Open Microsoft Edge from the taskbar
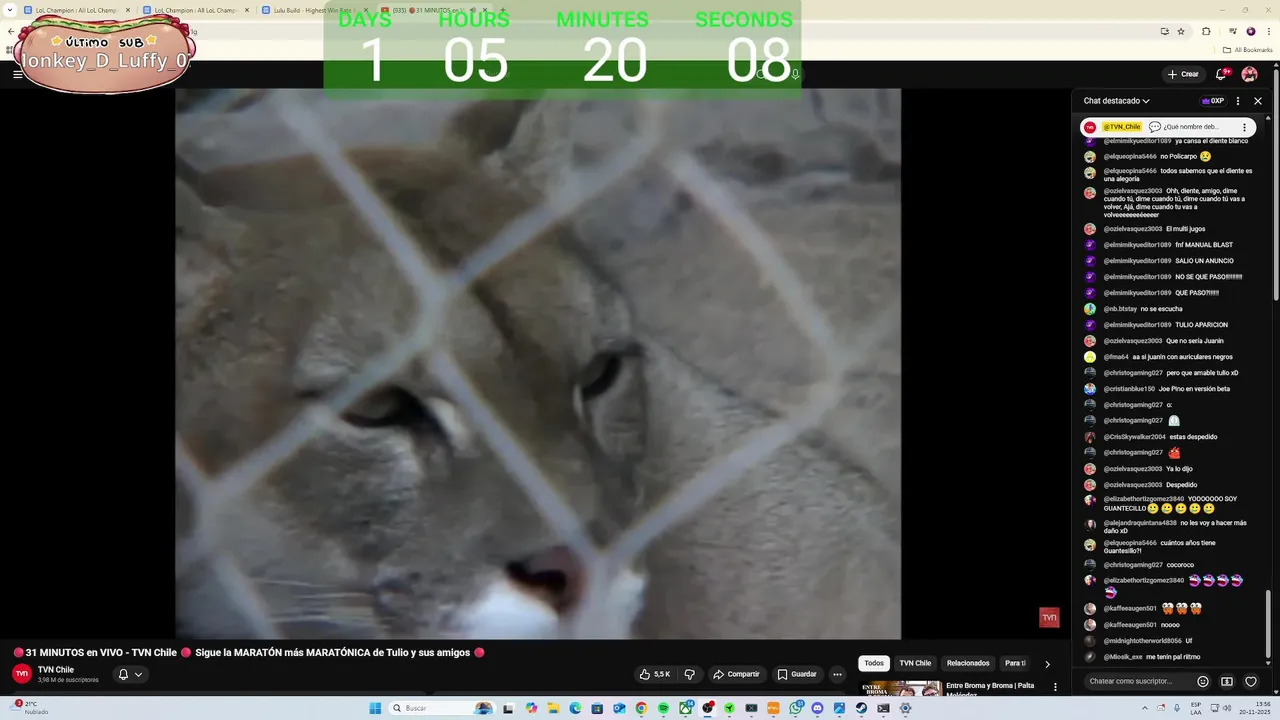Image resolution: width=1280 pixels, height=720 pixels. [575, 708]
